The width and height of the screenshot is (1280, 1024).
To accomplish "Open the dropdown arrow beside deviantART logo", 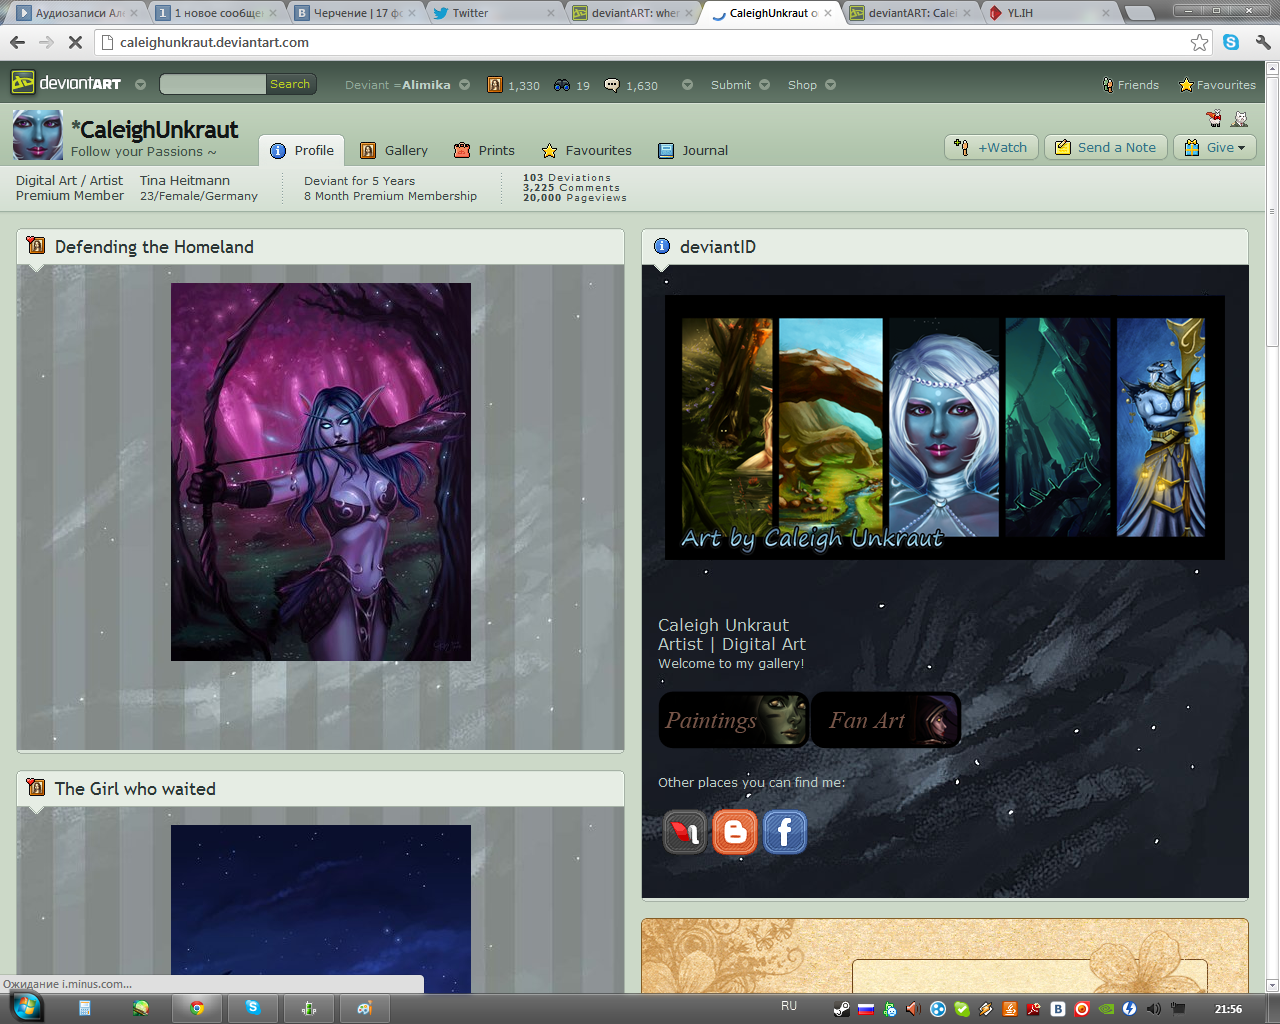I will 140,85.
